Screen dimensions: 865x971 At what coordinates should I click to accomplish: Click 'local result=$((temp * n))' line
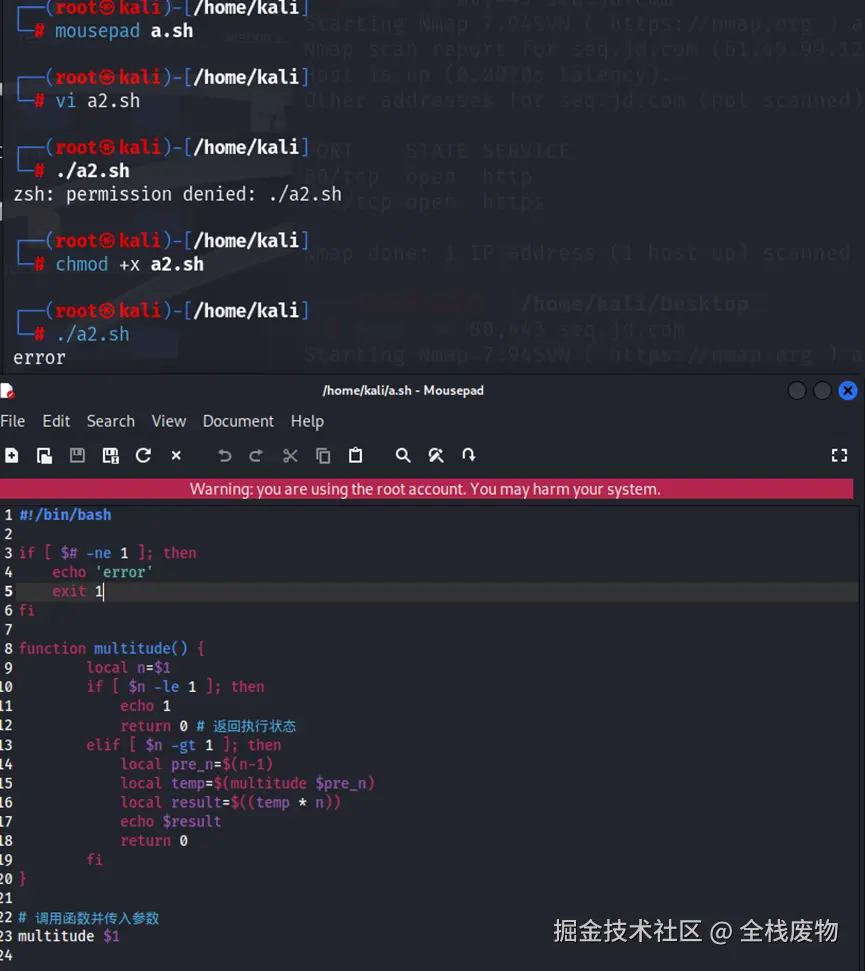coord(230,802)
